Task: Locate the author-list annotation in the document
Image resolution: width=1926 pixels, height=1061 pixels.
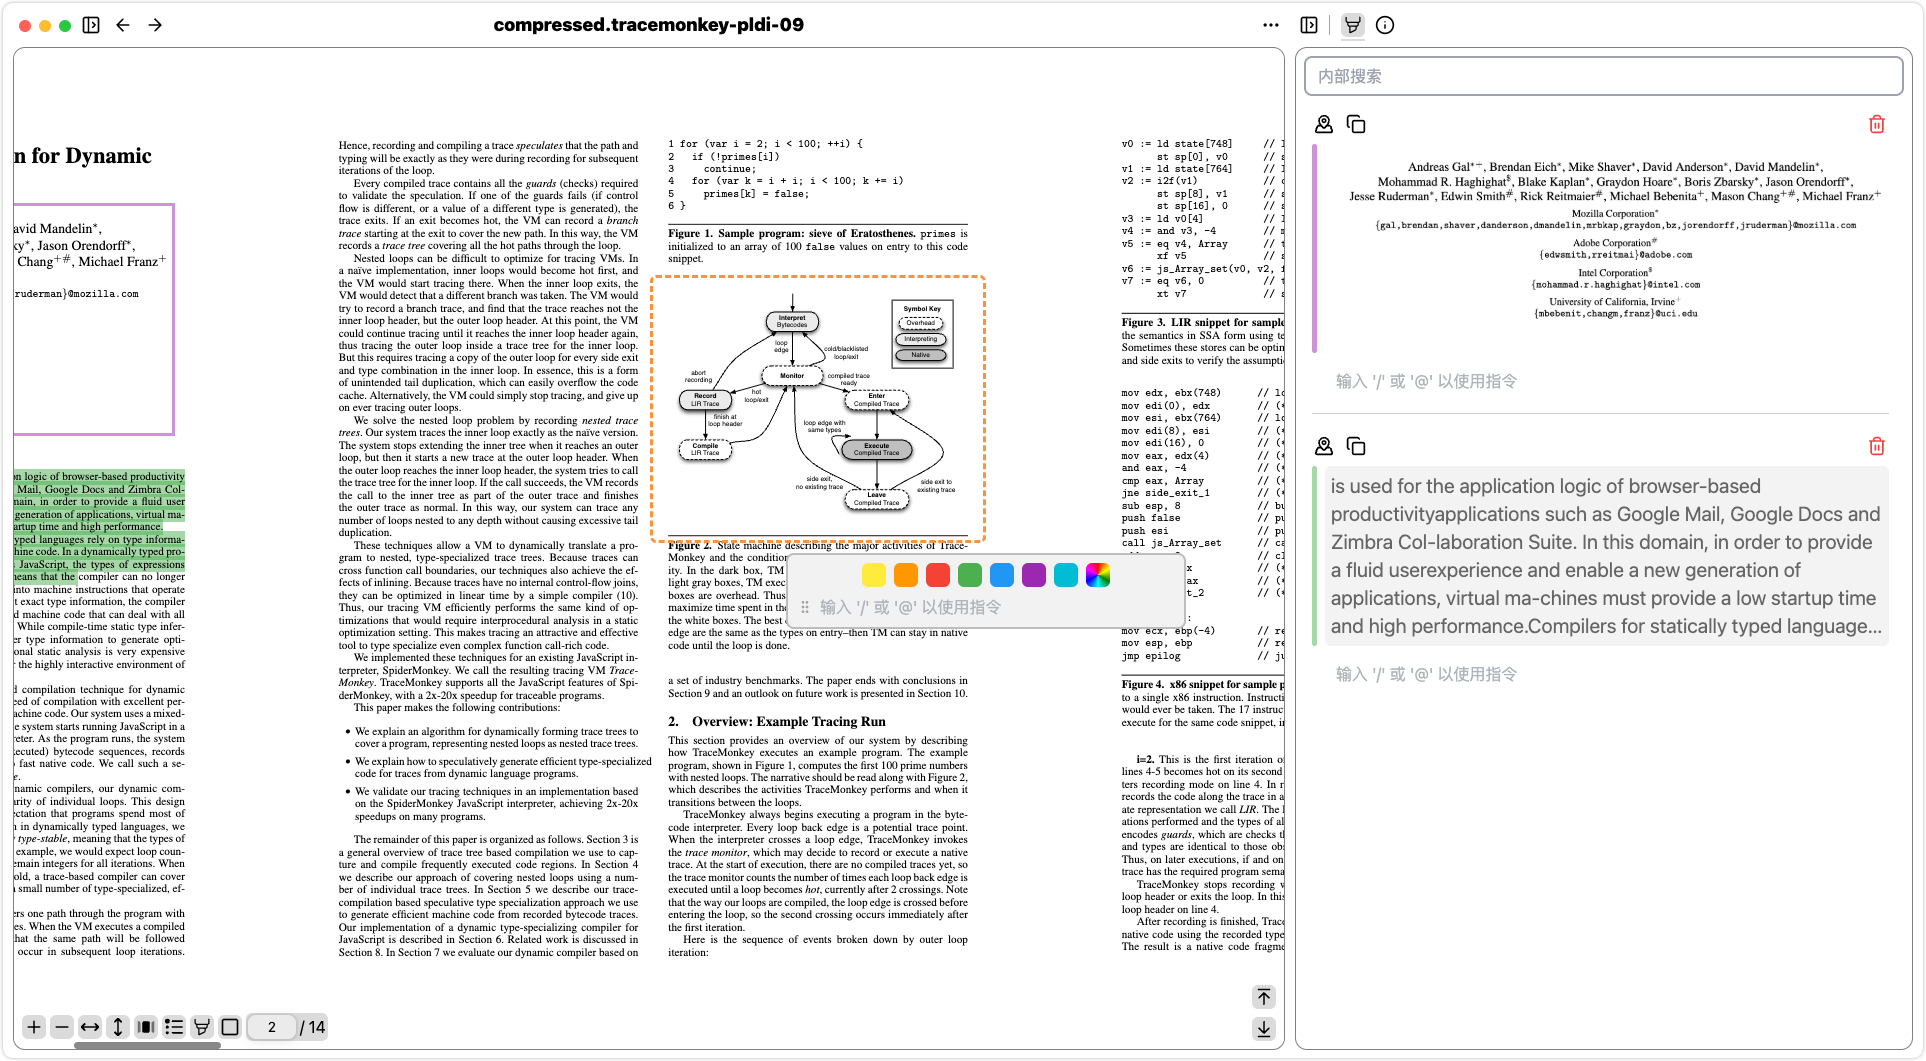Action: (x=1324, y=124)
